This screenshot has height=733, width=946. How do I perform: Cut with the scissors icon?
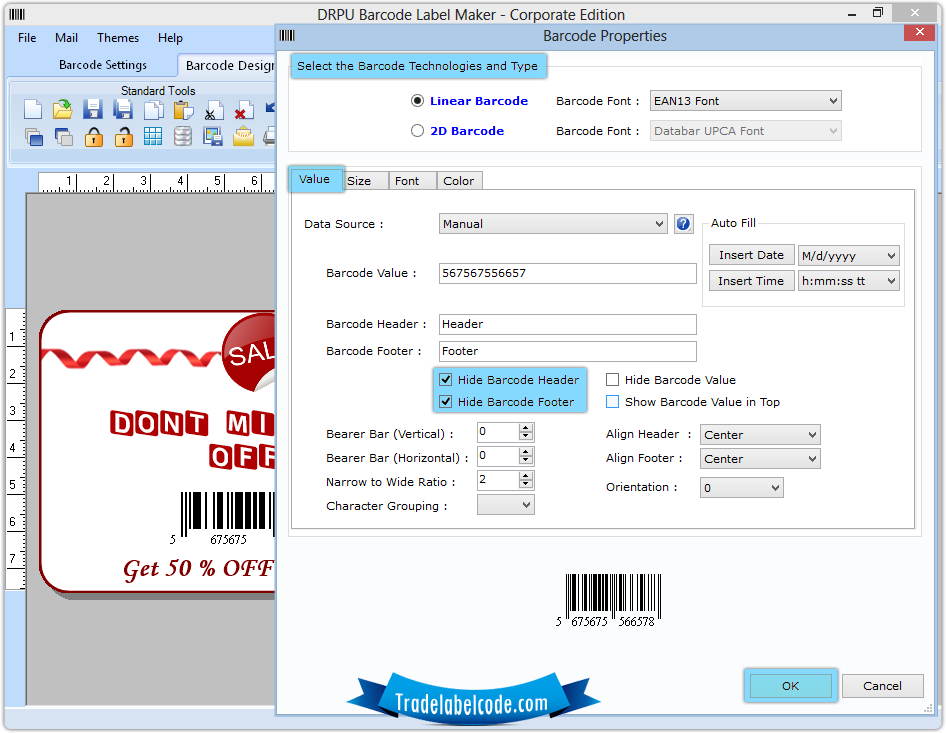point(213,110)
